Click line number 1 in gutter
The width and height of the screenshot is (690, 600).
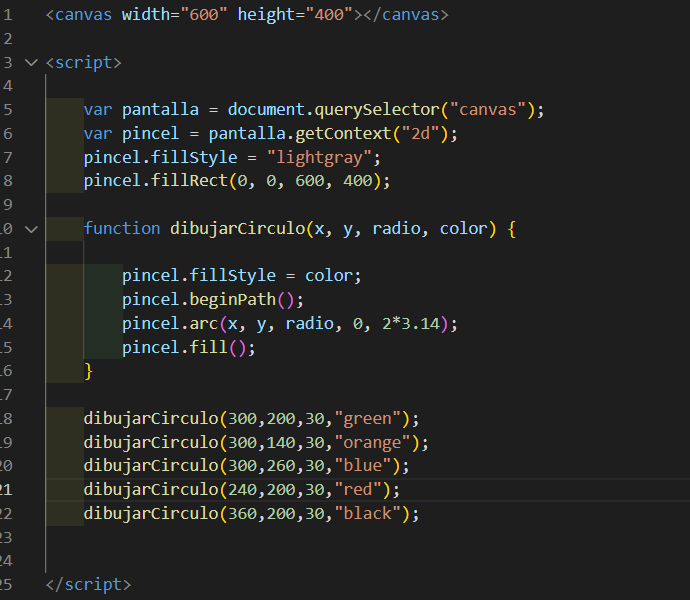tap(7, 15)
